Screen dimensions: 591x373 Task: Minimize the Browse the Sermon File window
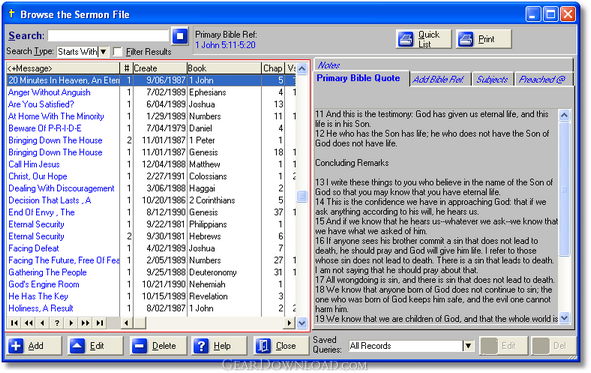(x=533, y=14)
